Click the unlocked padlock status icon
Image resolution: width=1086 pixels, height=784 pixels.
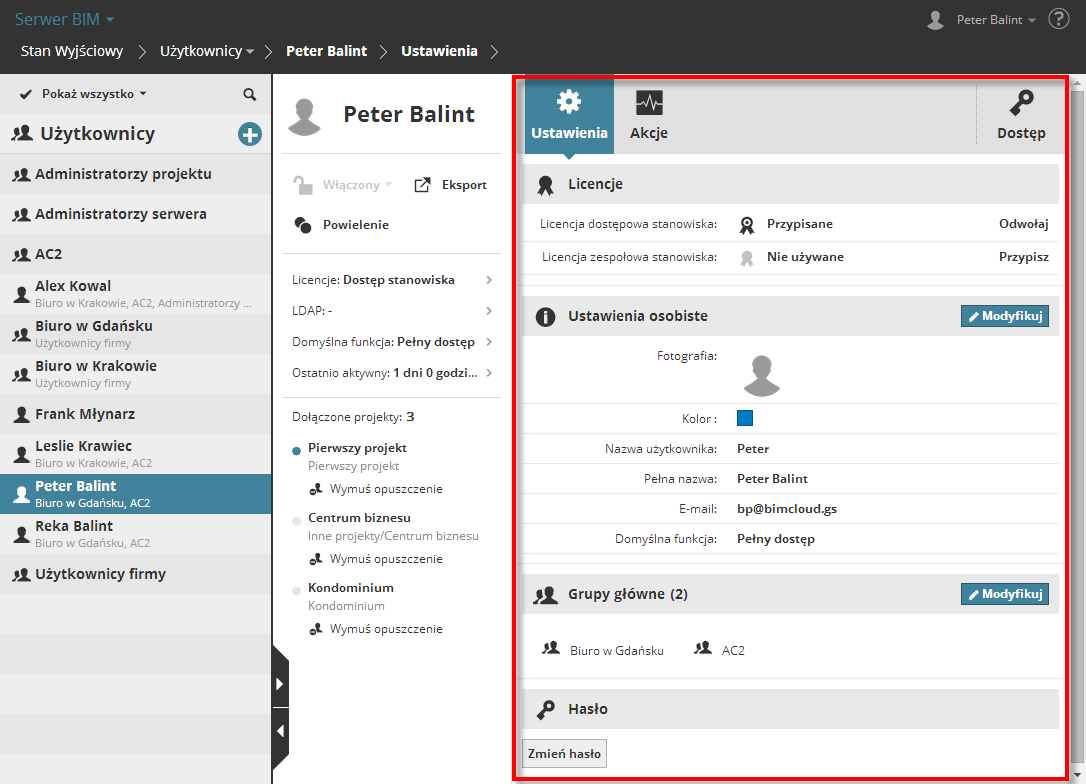pyautogui.click(x=302, y=185)
